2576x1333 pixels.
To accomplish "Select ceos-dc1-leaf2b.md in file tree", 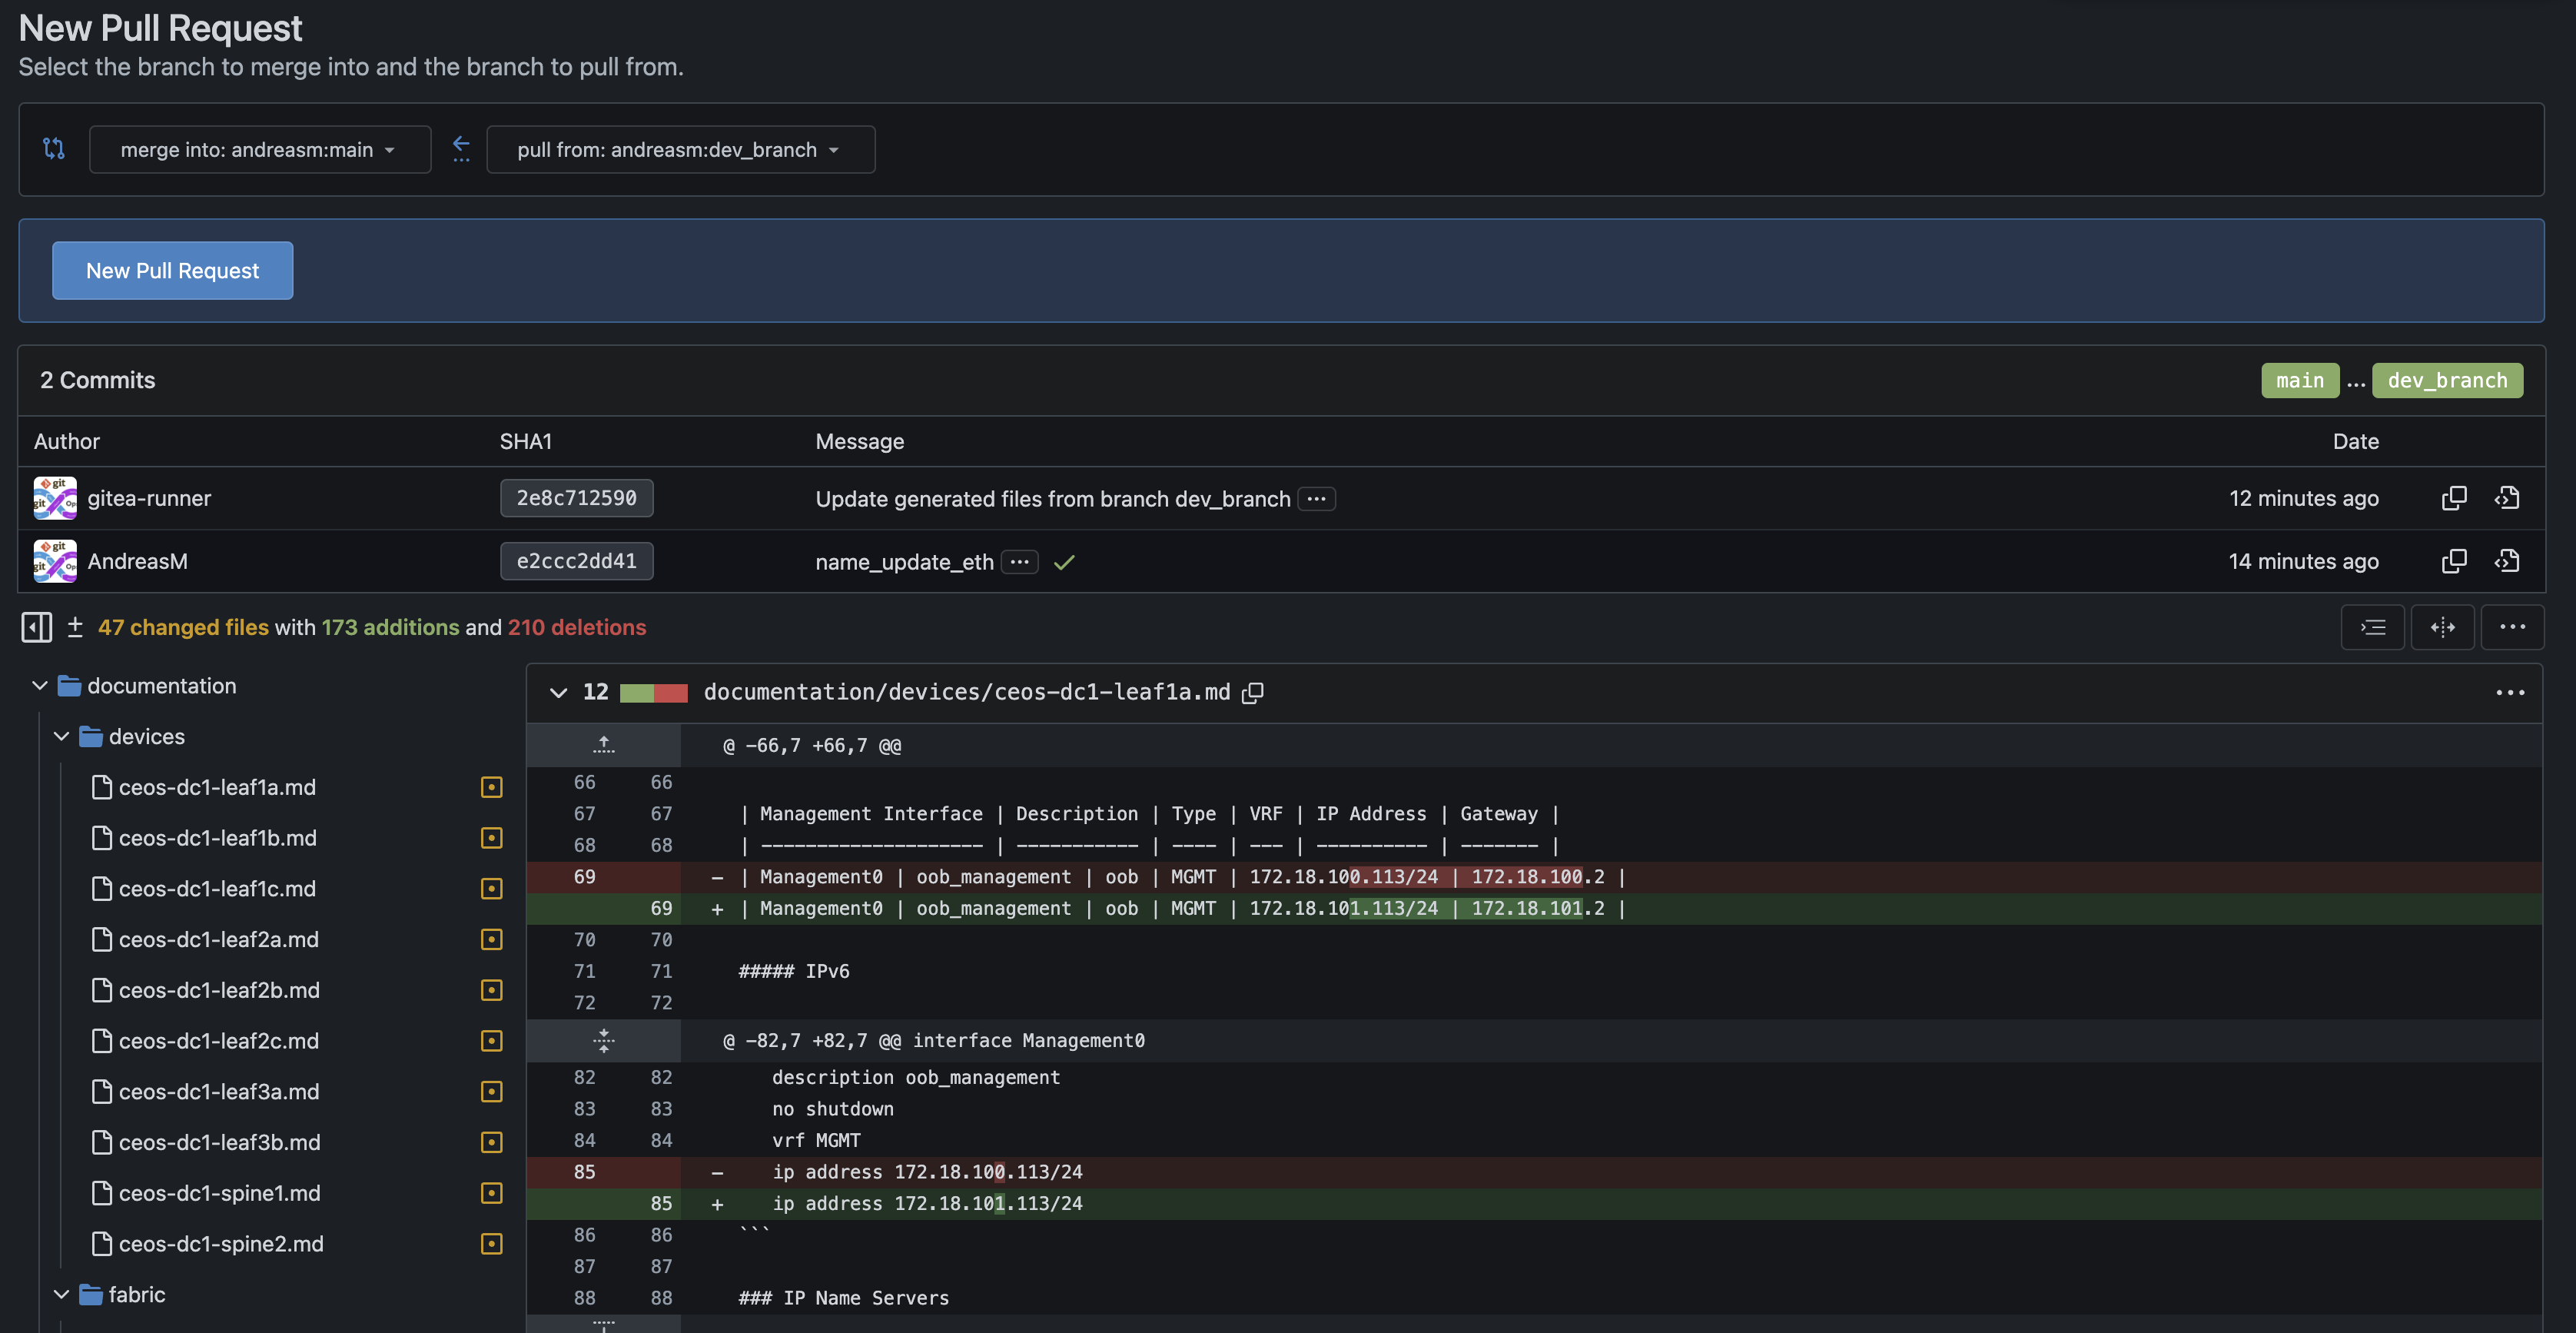I will click(219, 990).
